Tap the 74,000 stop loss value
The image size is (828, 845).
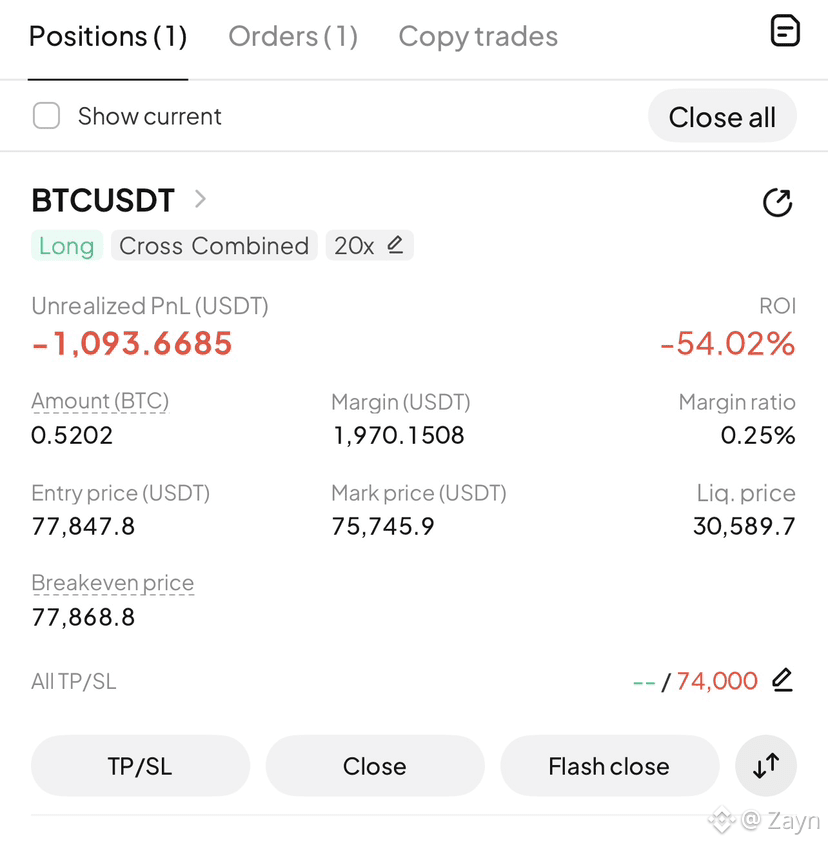[x=717, y=681]
